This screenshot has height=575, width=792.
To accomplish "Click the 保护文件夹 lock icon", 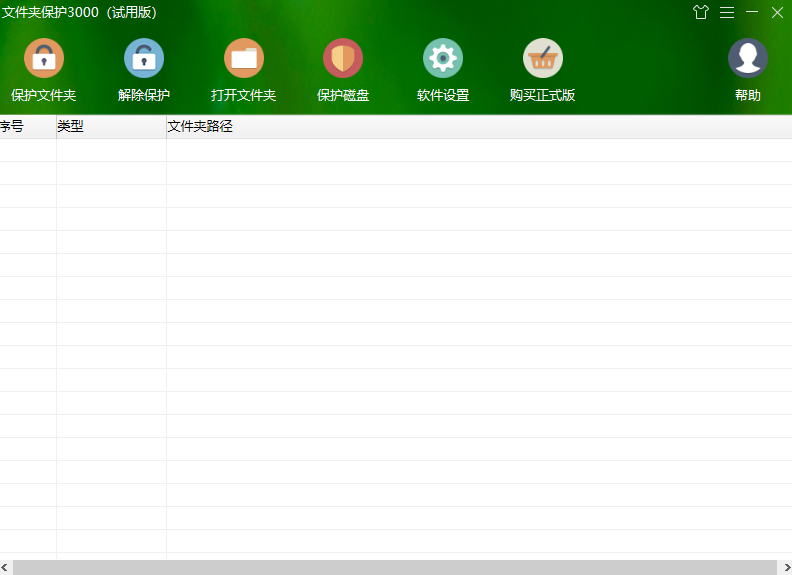I will [44, 59].
